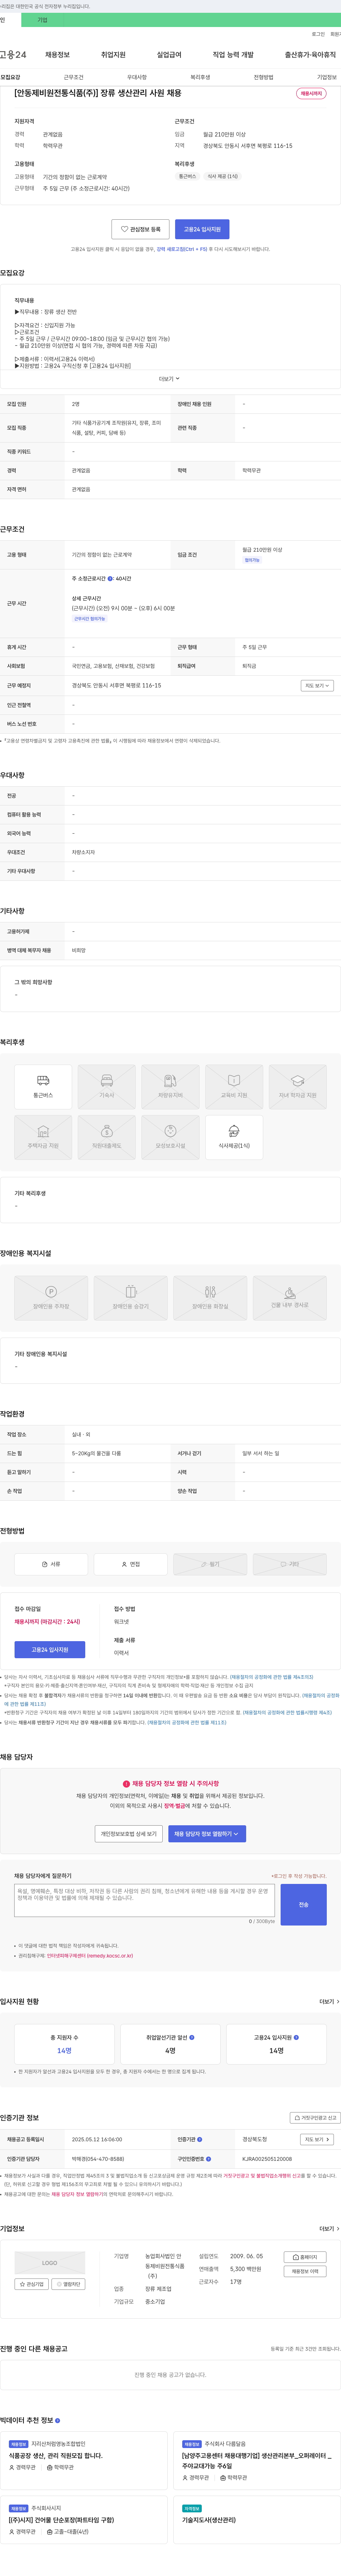Open the 채용정보 menu
The width and height of the screenshot is (341, 2576).
pyautogui.click(x=57, y=55)
